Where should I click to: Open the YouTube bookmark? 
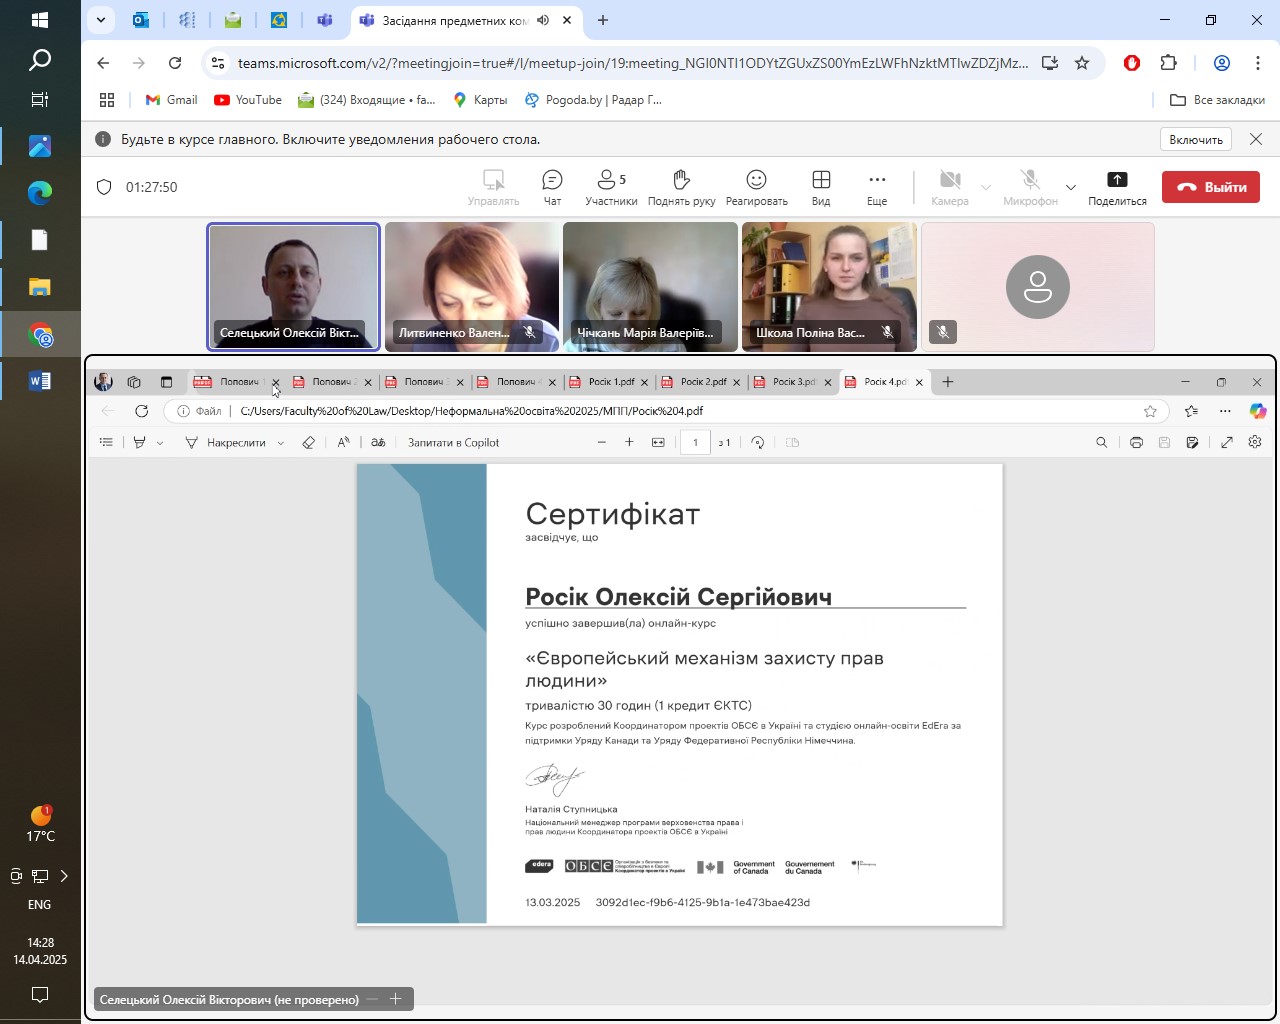(x=248, y=100)
